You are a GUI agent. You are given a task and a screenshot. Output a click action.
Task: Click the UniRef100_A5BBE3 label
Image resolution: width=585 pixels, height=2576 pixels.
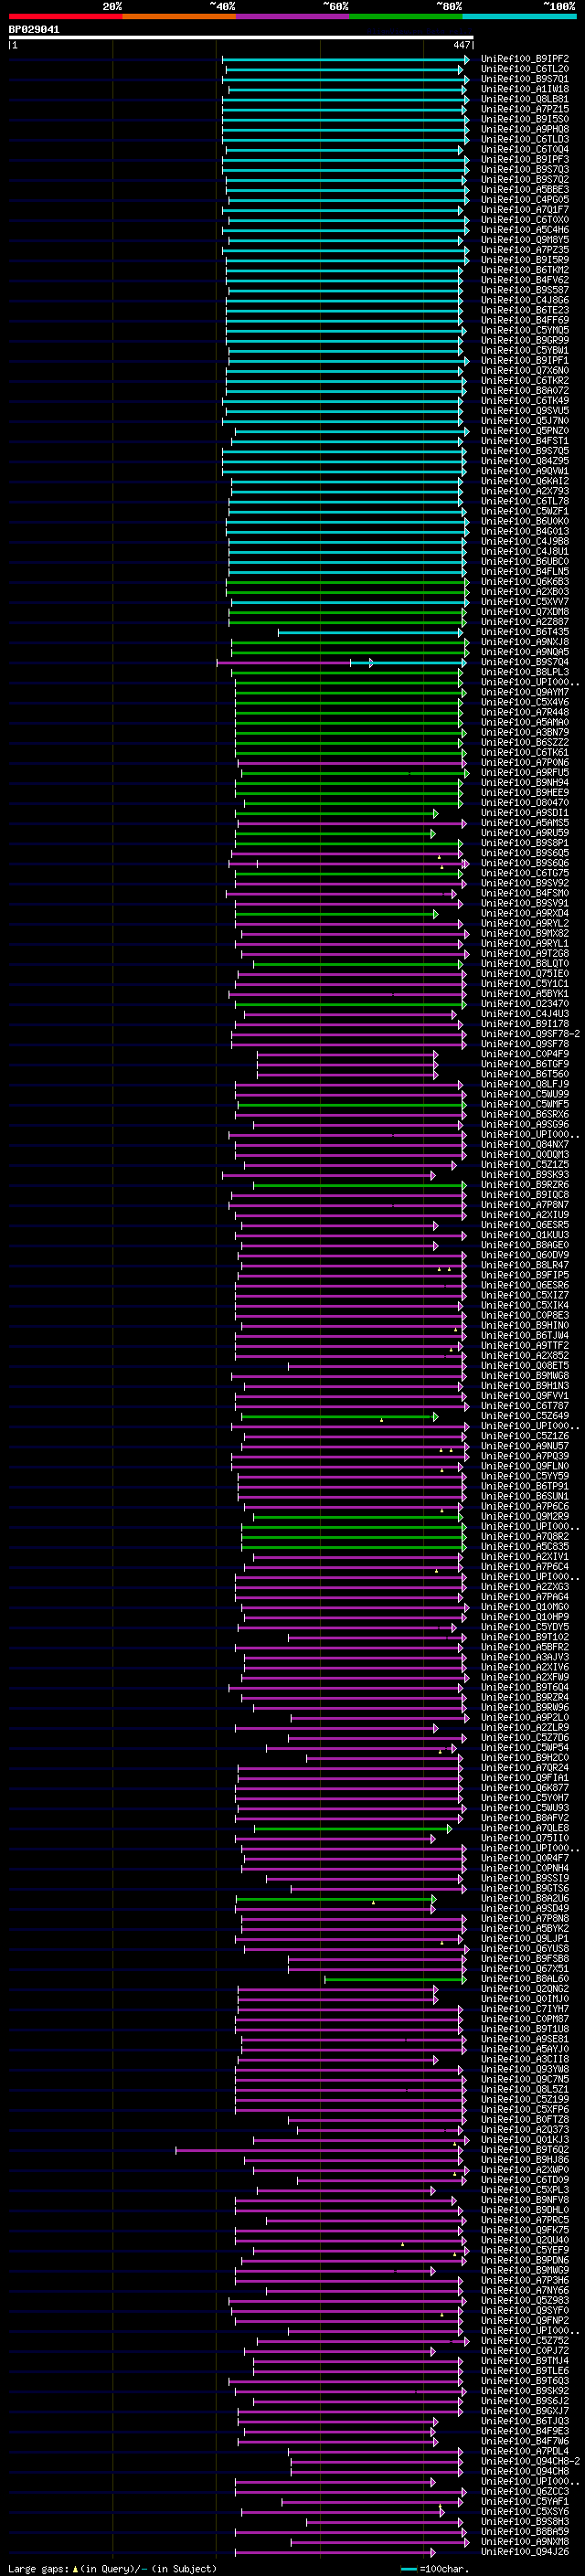524,190
